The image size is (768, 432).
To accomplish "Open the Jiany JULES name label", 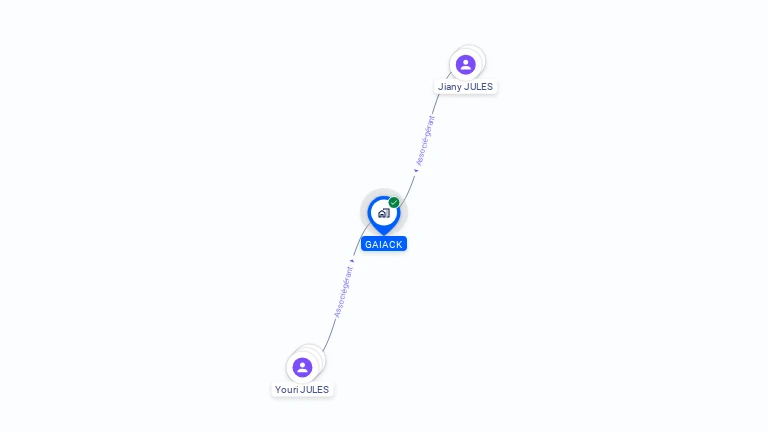I will click(x=465, y=87).
